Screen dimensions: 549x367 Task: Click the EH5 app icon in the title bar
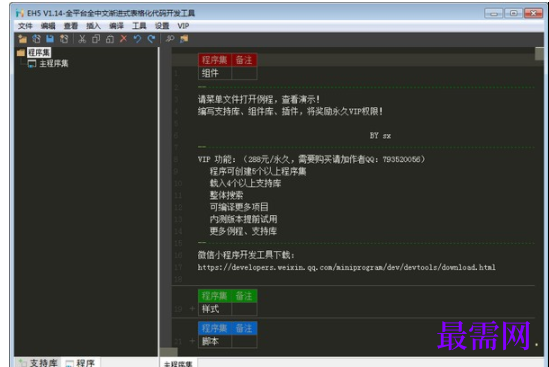click(20, 13)
